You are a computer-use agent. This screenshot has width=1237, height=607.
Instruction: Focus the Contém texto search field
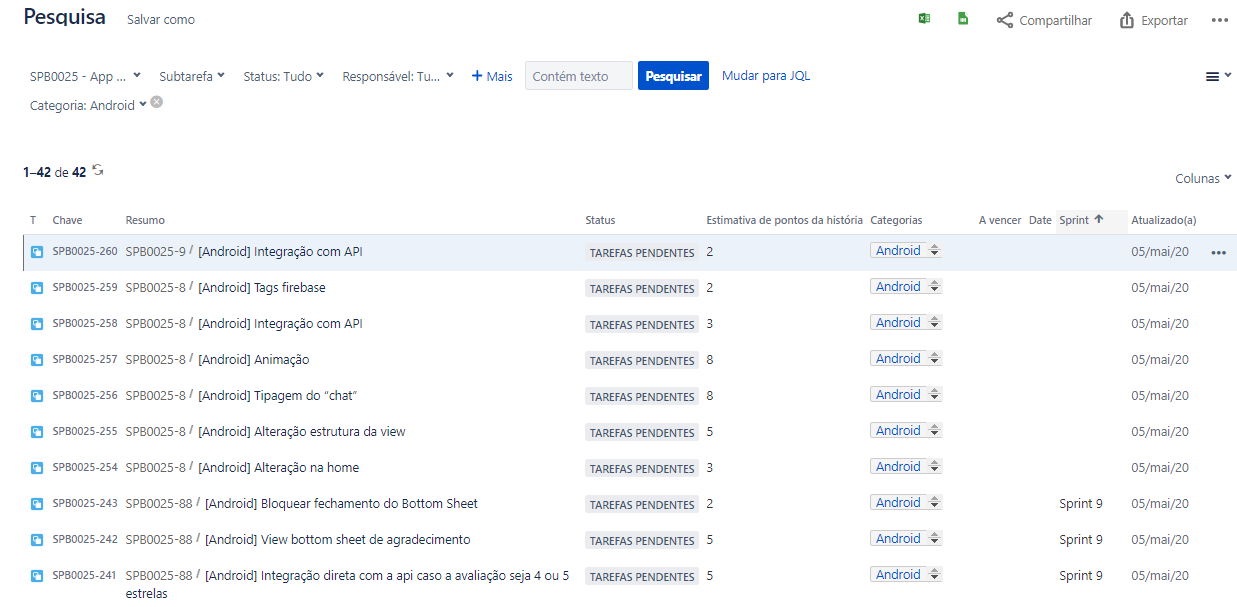[579, 76]
